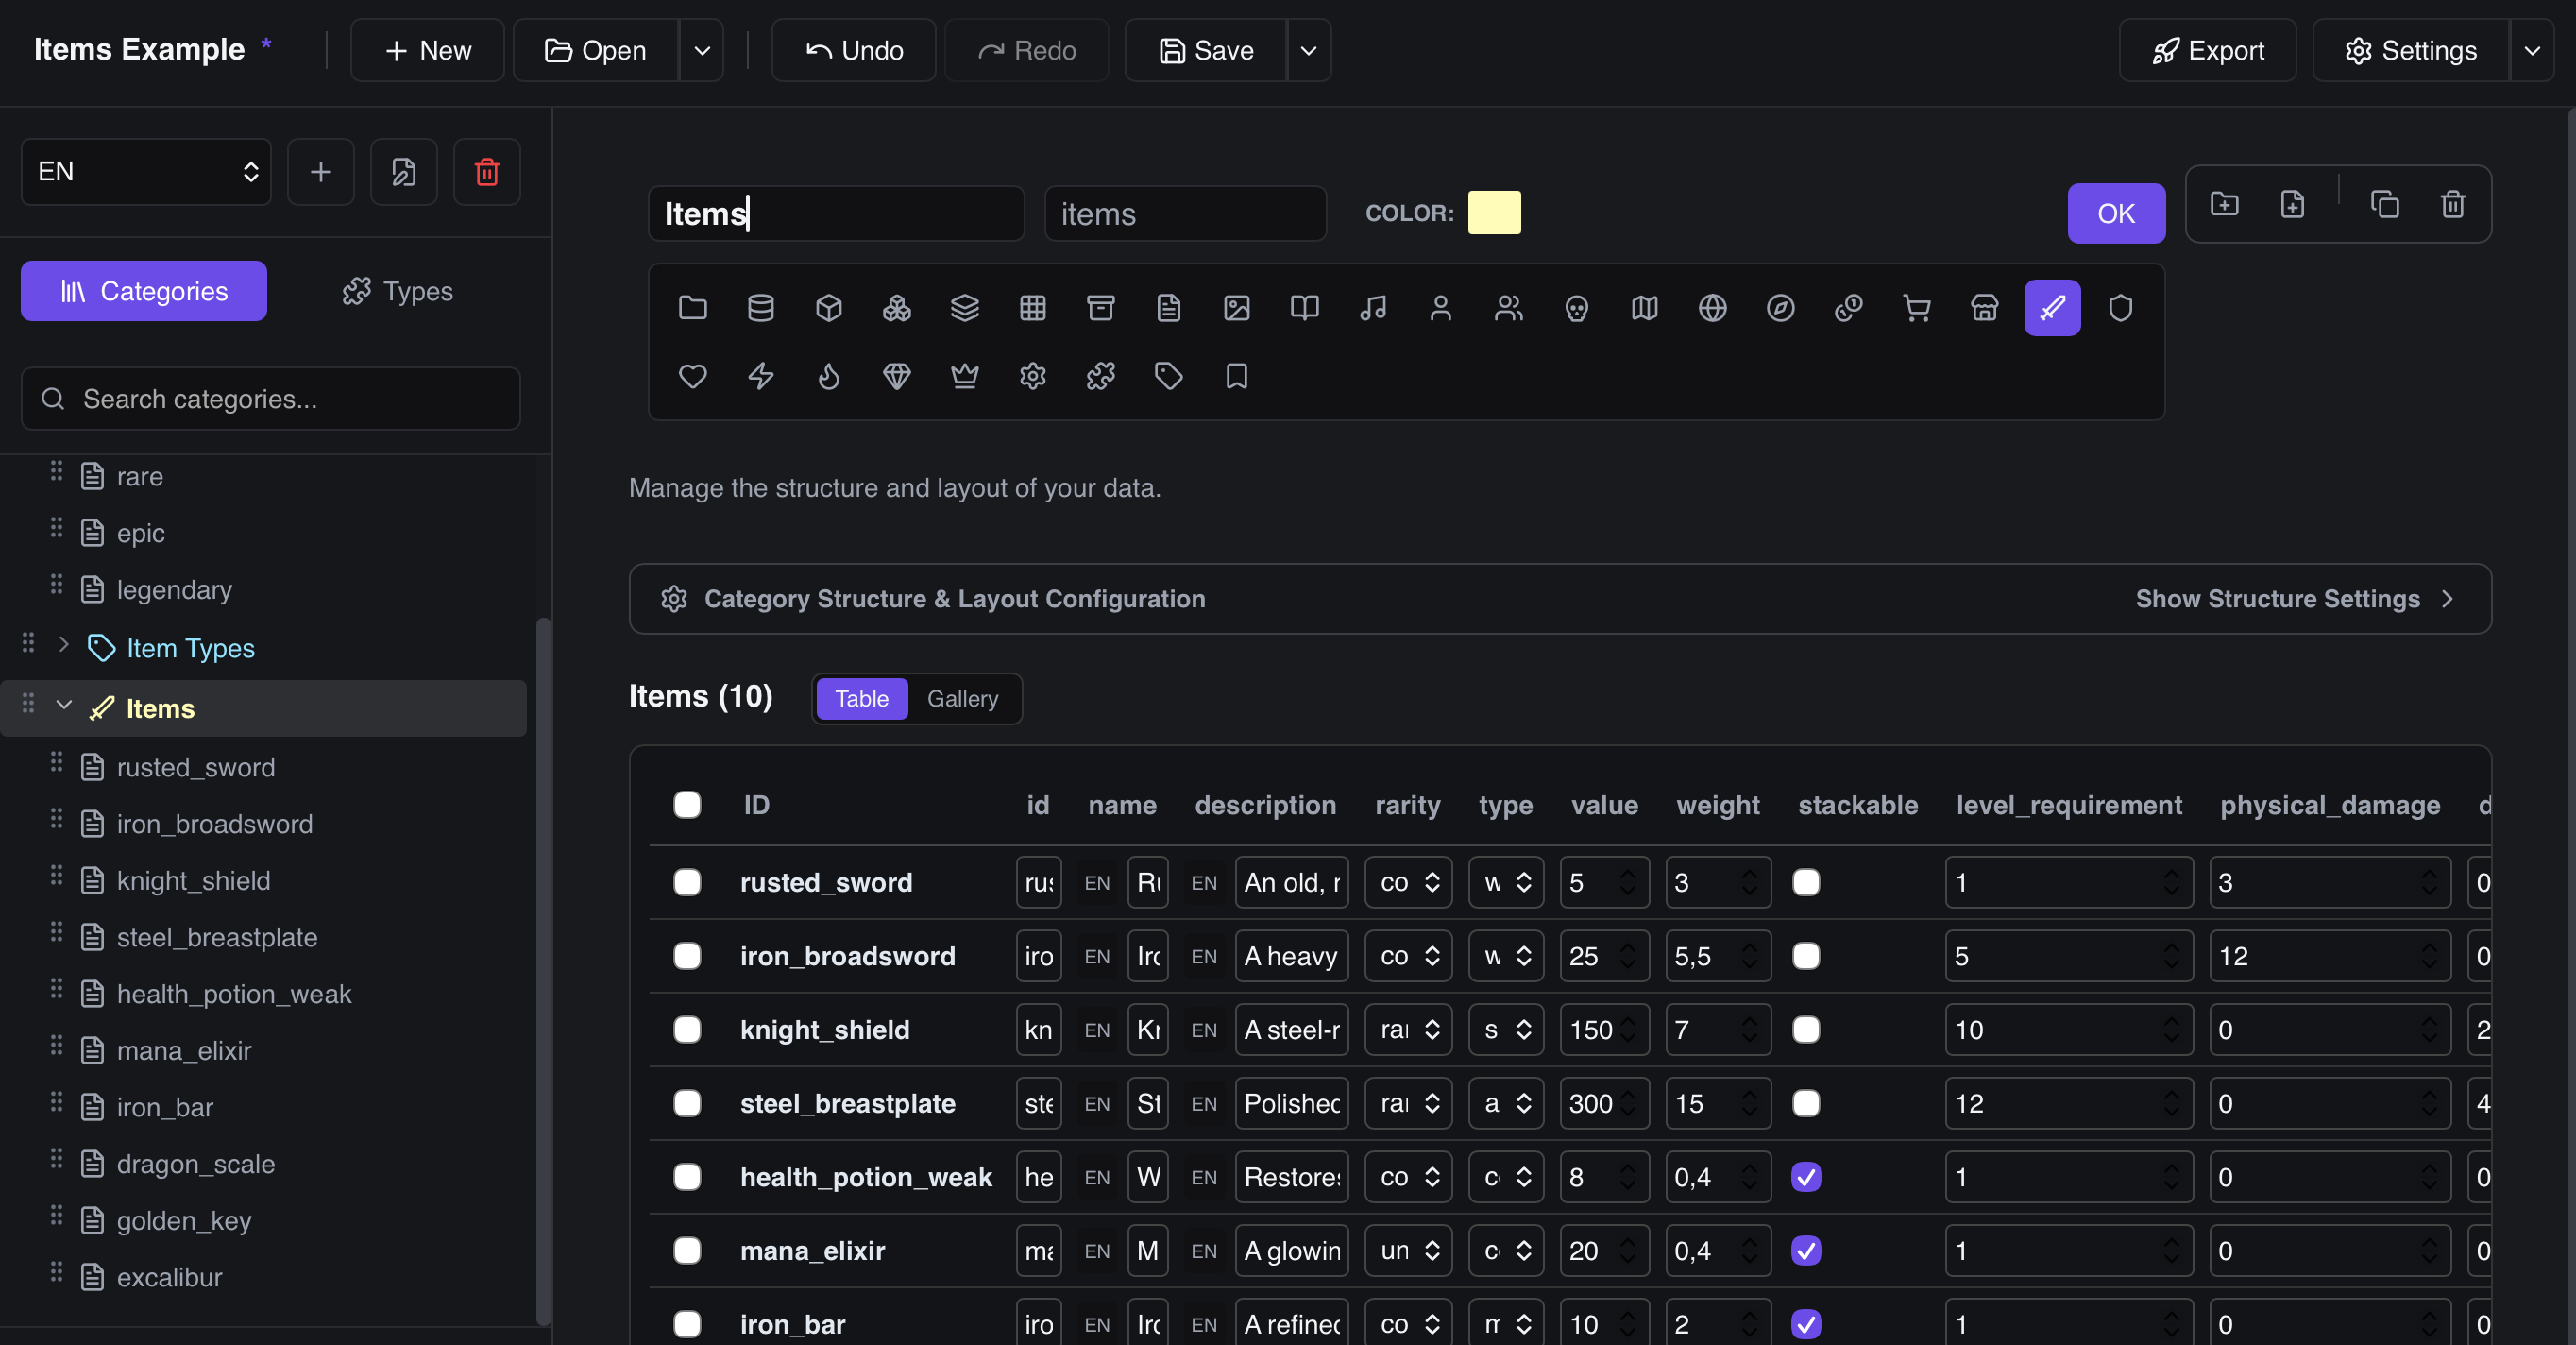Viewport: 2576px width, 1345px height.
Task: Open the excalibur tree item
Action: coord(169,1277)
